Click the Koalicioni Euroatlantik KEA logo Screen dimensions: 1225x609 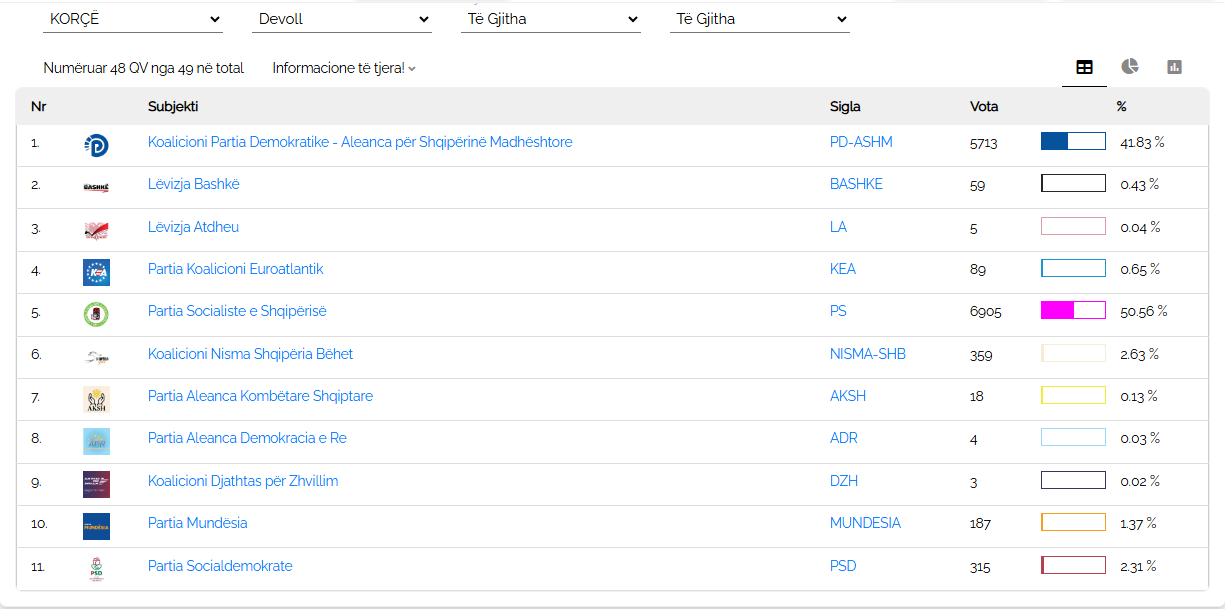click(x=96, y=272)
